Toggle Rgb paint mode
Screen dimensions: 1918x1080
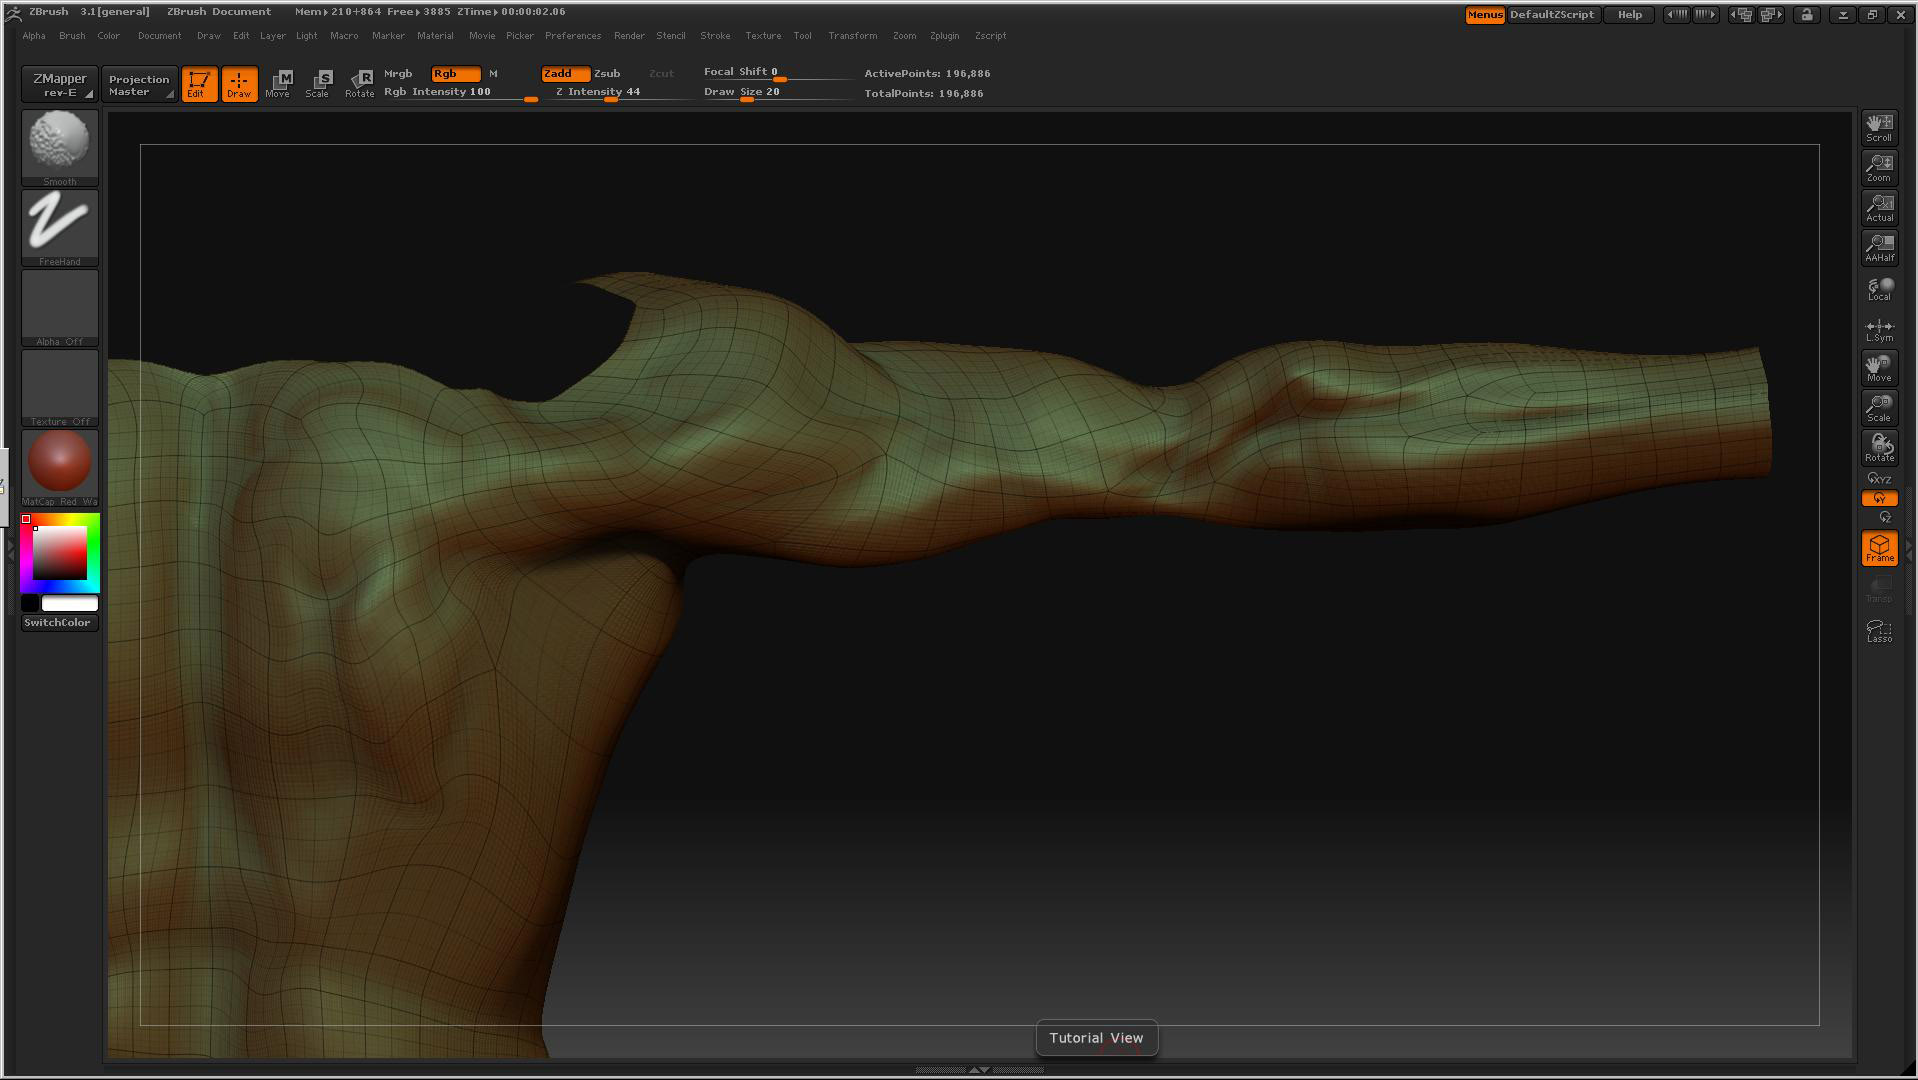tap(455, 74)
